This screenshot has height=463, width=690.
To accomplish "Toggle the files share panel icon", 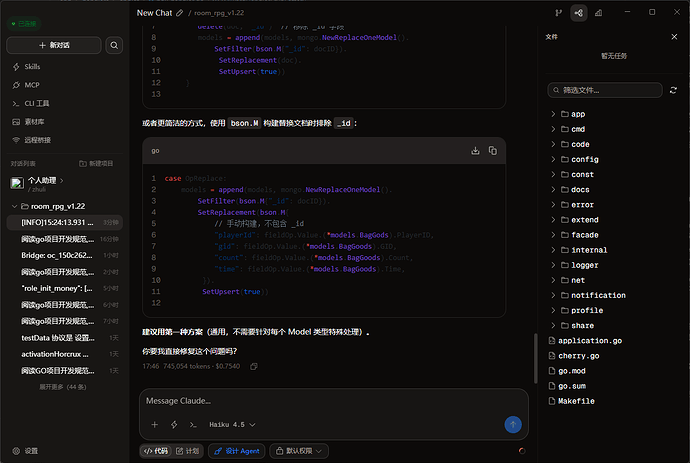I will 579,13.
